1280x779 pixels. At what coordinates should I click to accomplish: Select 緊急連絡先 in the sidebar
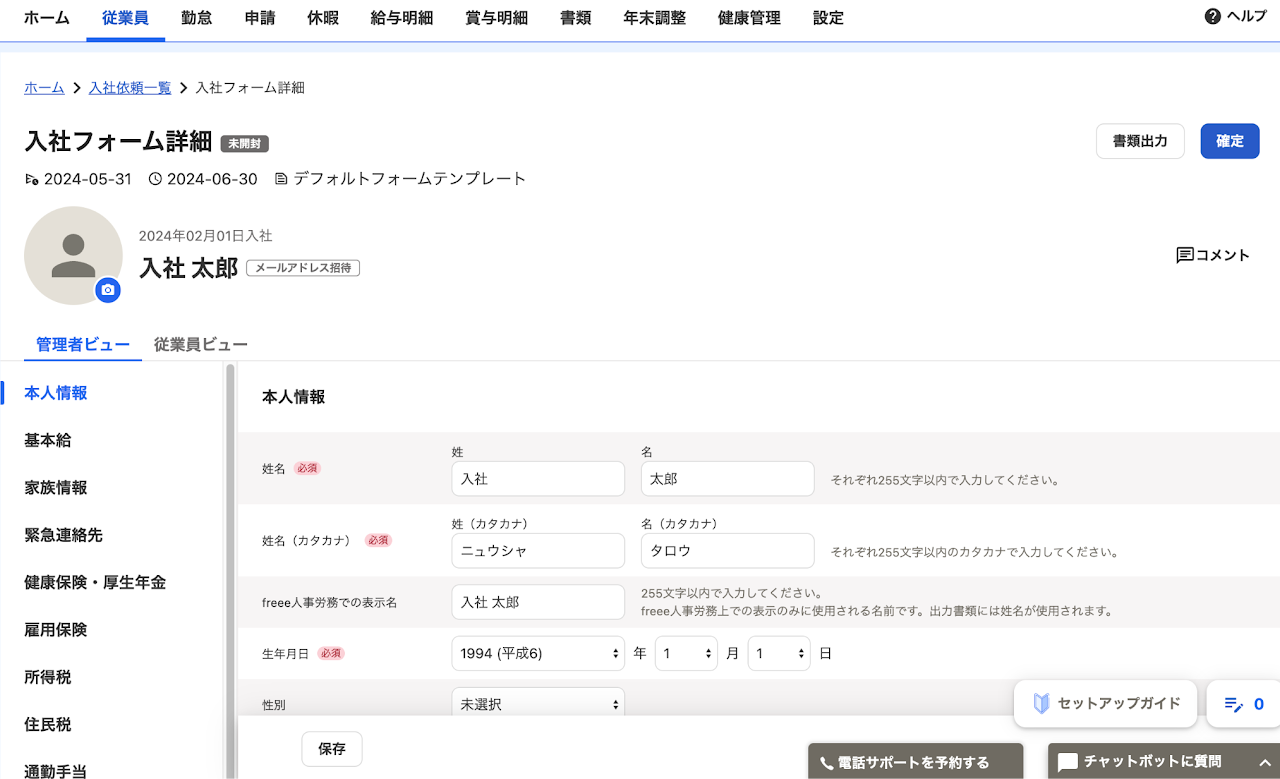pyautogui.click(x=62, y=535)
